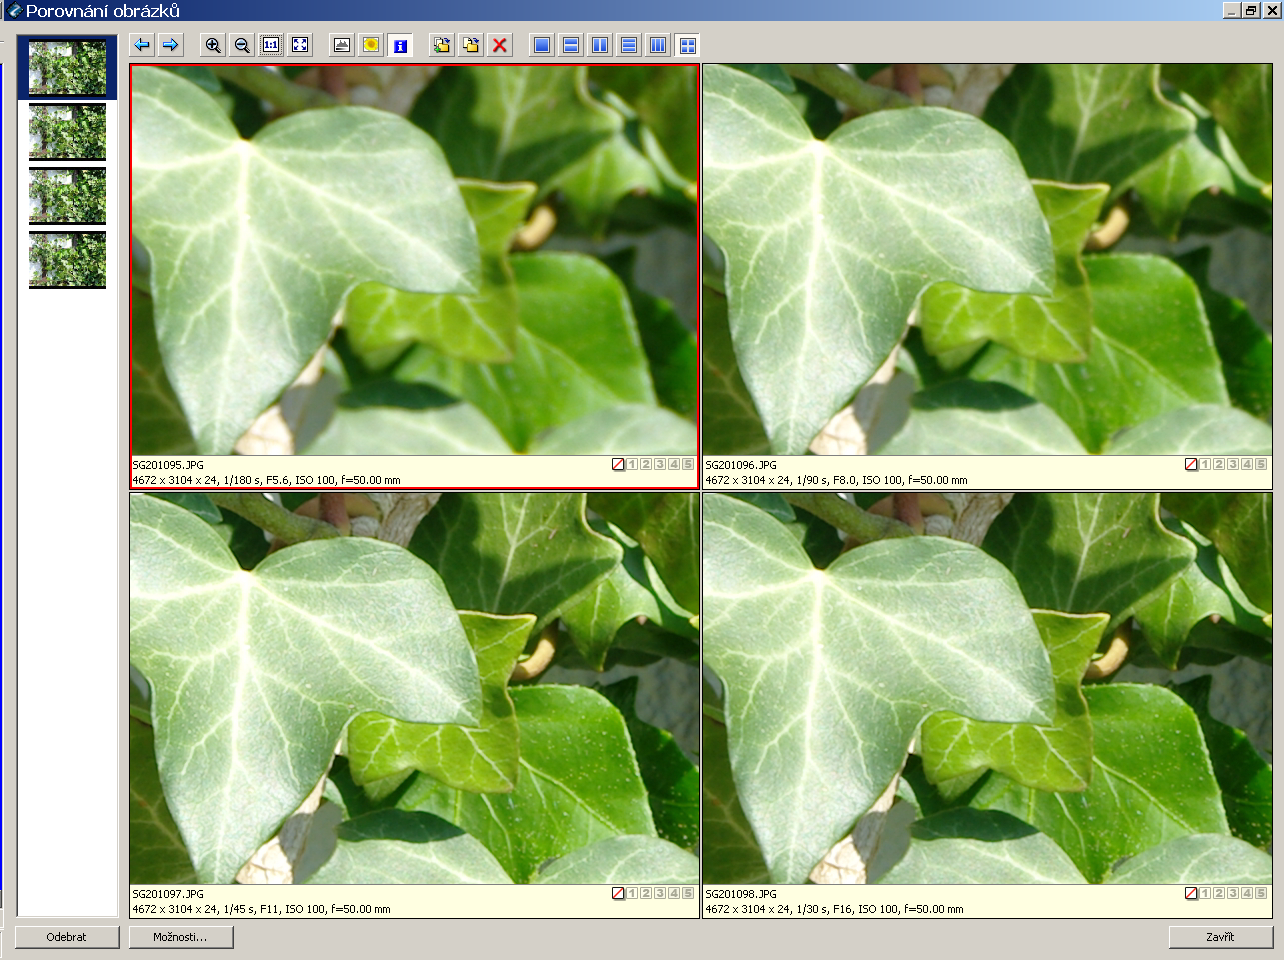Click the Zavřít button
Viewport: 1284px width, 960px height.
1220,937
